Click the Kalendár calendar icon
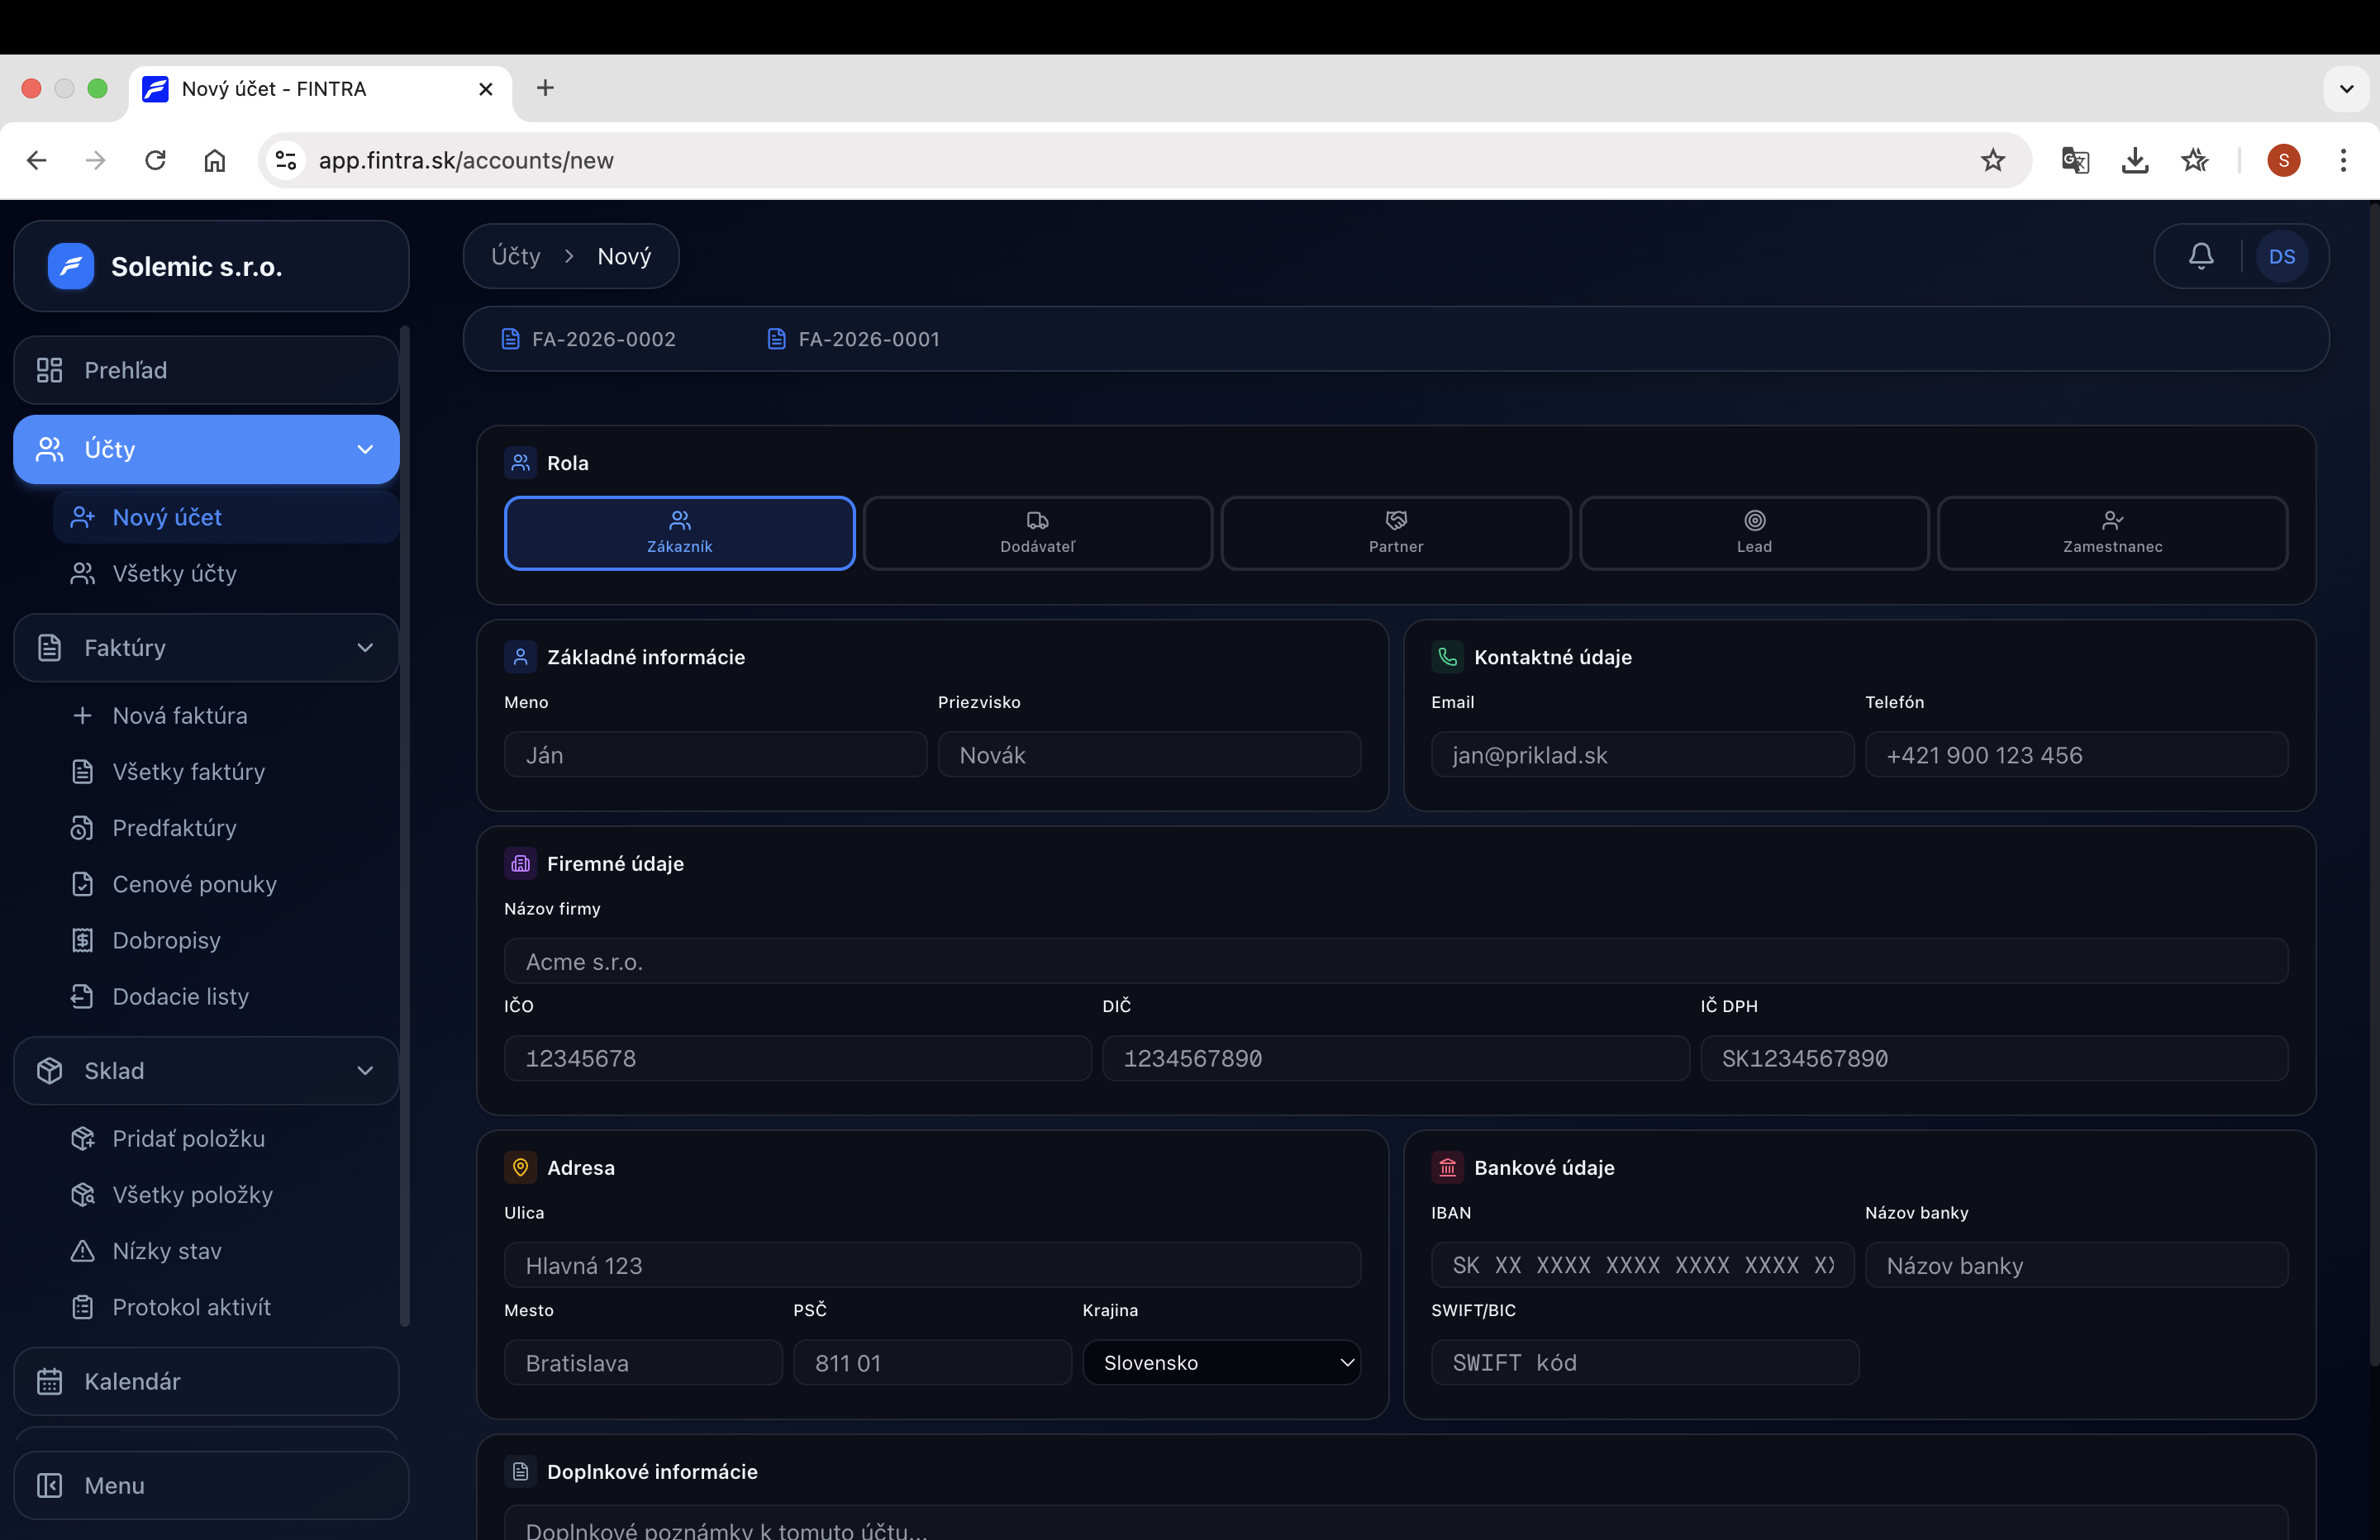Viewport: 2380px width, 1540px height. [x=50, y=1381]
